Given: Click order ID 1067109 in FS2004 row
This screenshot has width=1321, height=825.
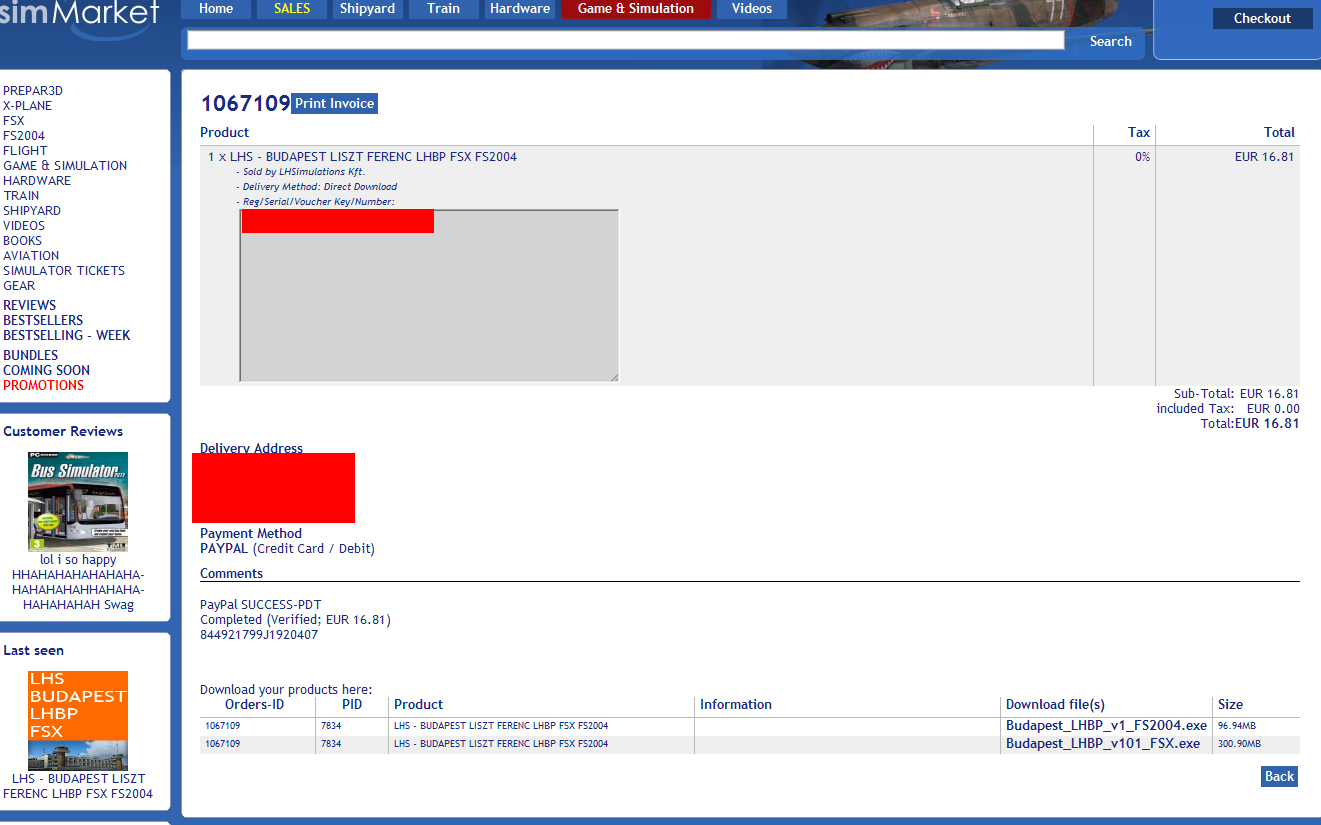Looking at the screenshot, I should point(223,726).
